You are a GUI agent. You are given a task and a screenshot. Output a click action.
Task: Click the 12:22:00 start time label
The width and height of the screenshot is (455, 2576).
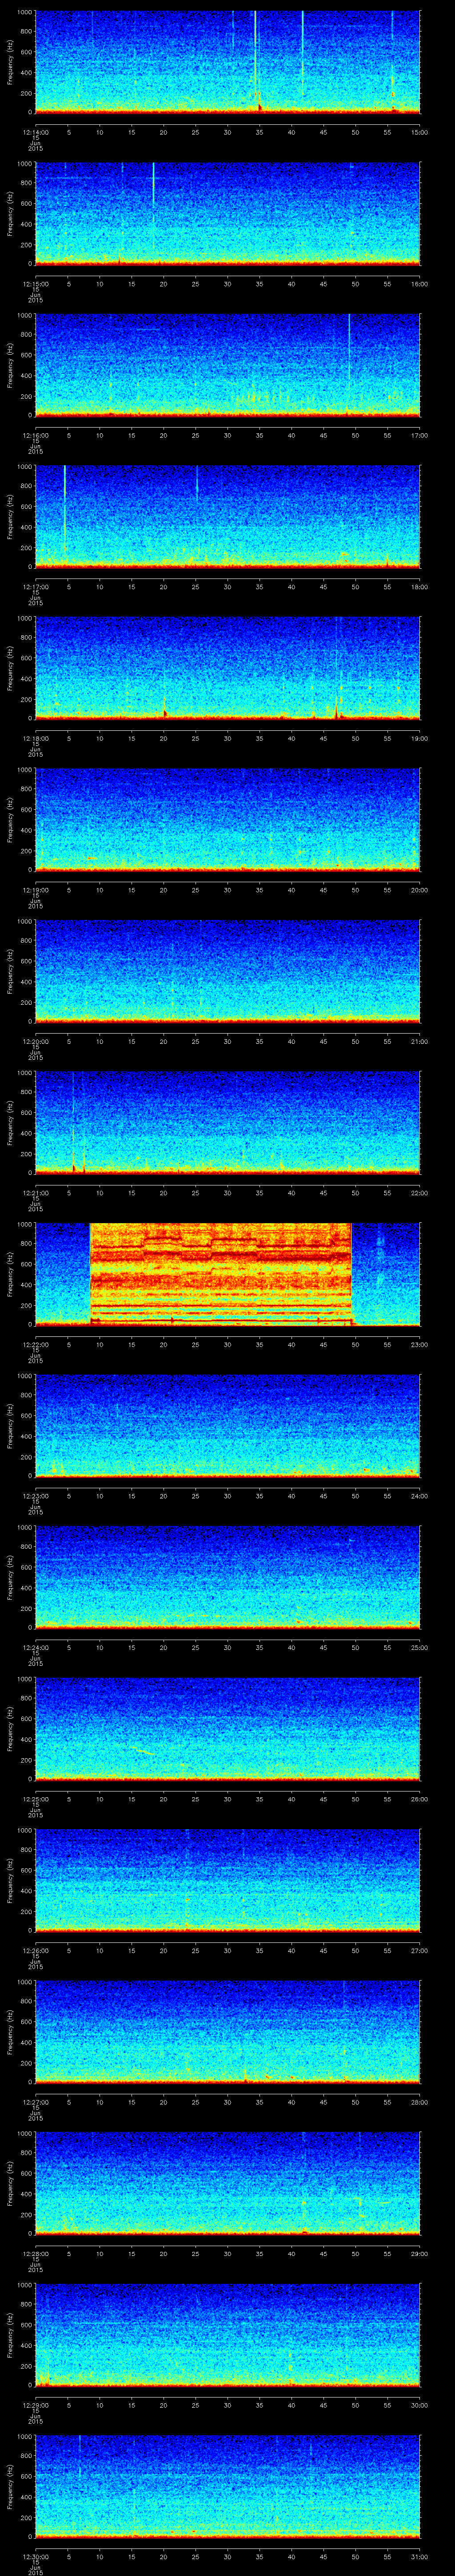35,1344
